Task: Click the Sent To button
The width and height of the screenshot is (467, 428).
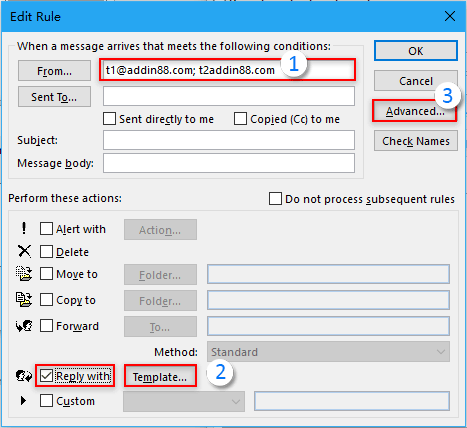Action: pyautogui.click(x=54, y=97)
